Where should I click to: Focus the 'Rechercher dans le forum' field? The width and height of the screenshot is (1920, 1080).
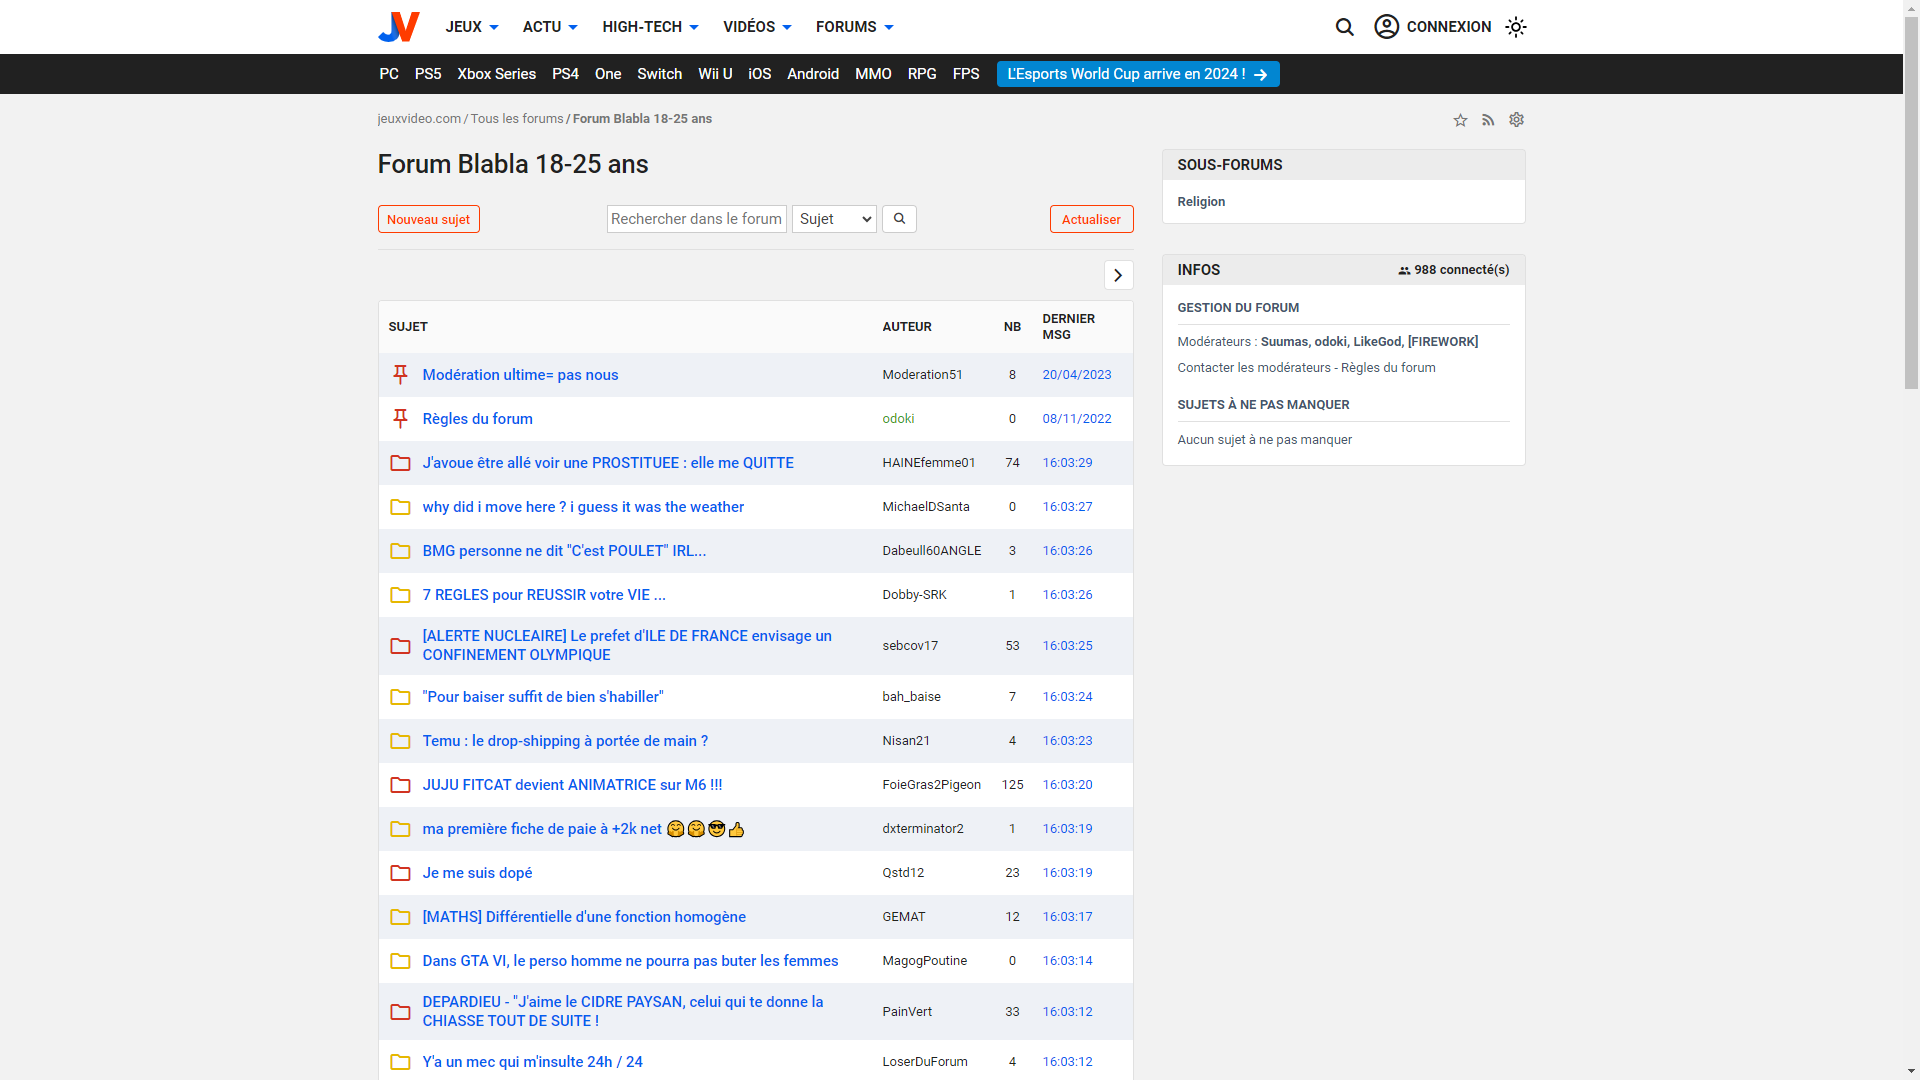tap(697, 219)
